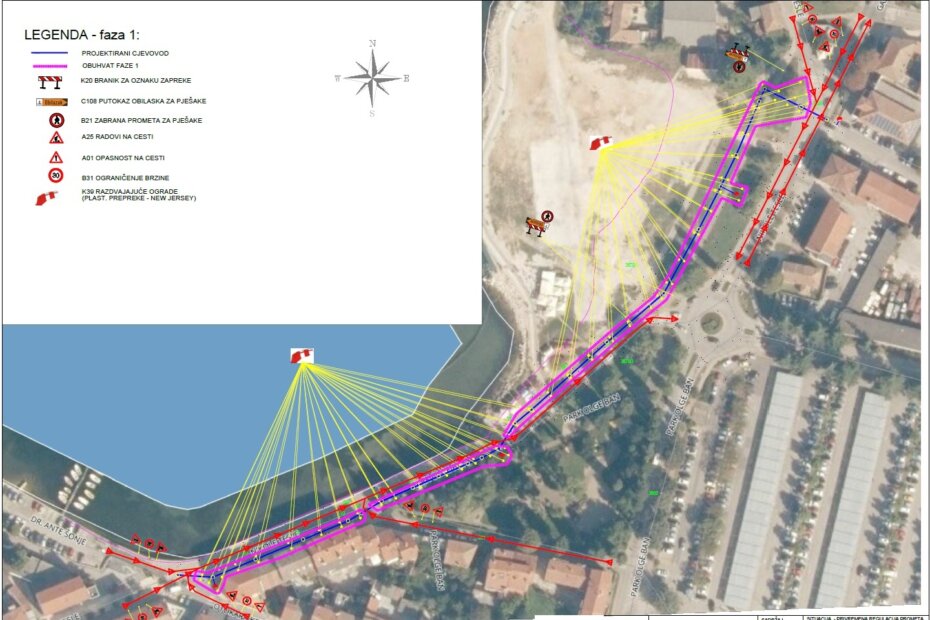Select the New Jersey barrier marker on gravel lot

click(601, 144)
